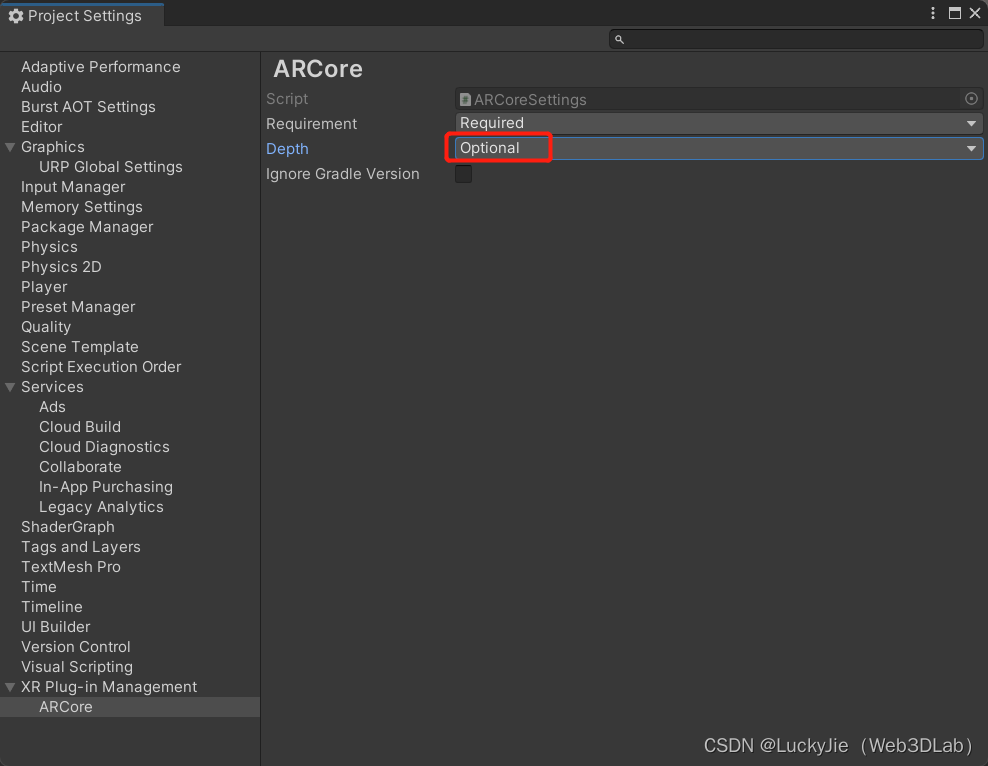Collapse the Graphics tree section
This screenshot has width=988, height=766.
(10, 147)
